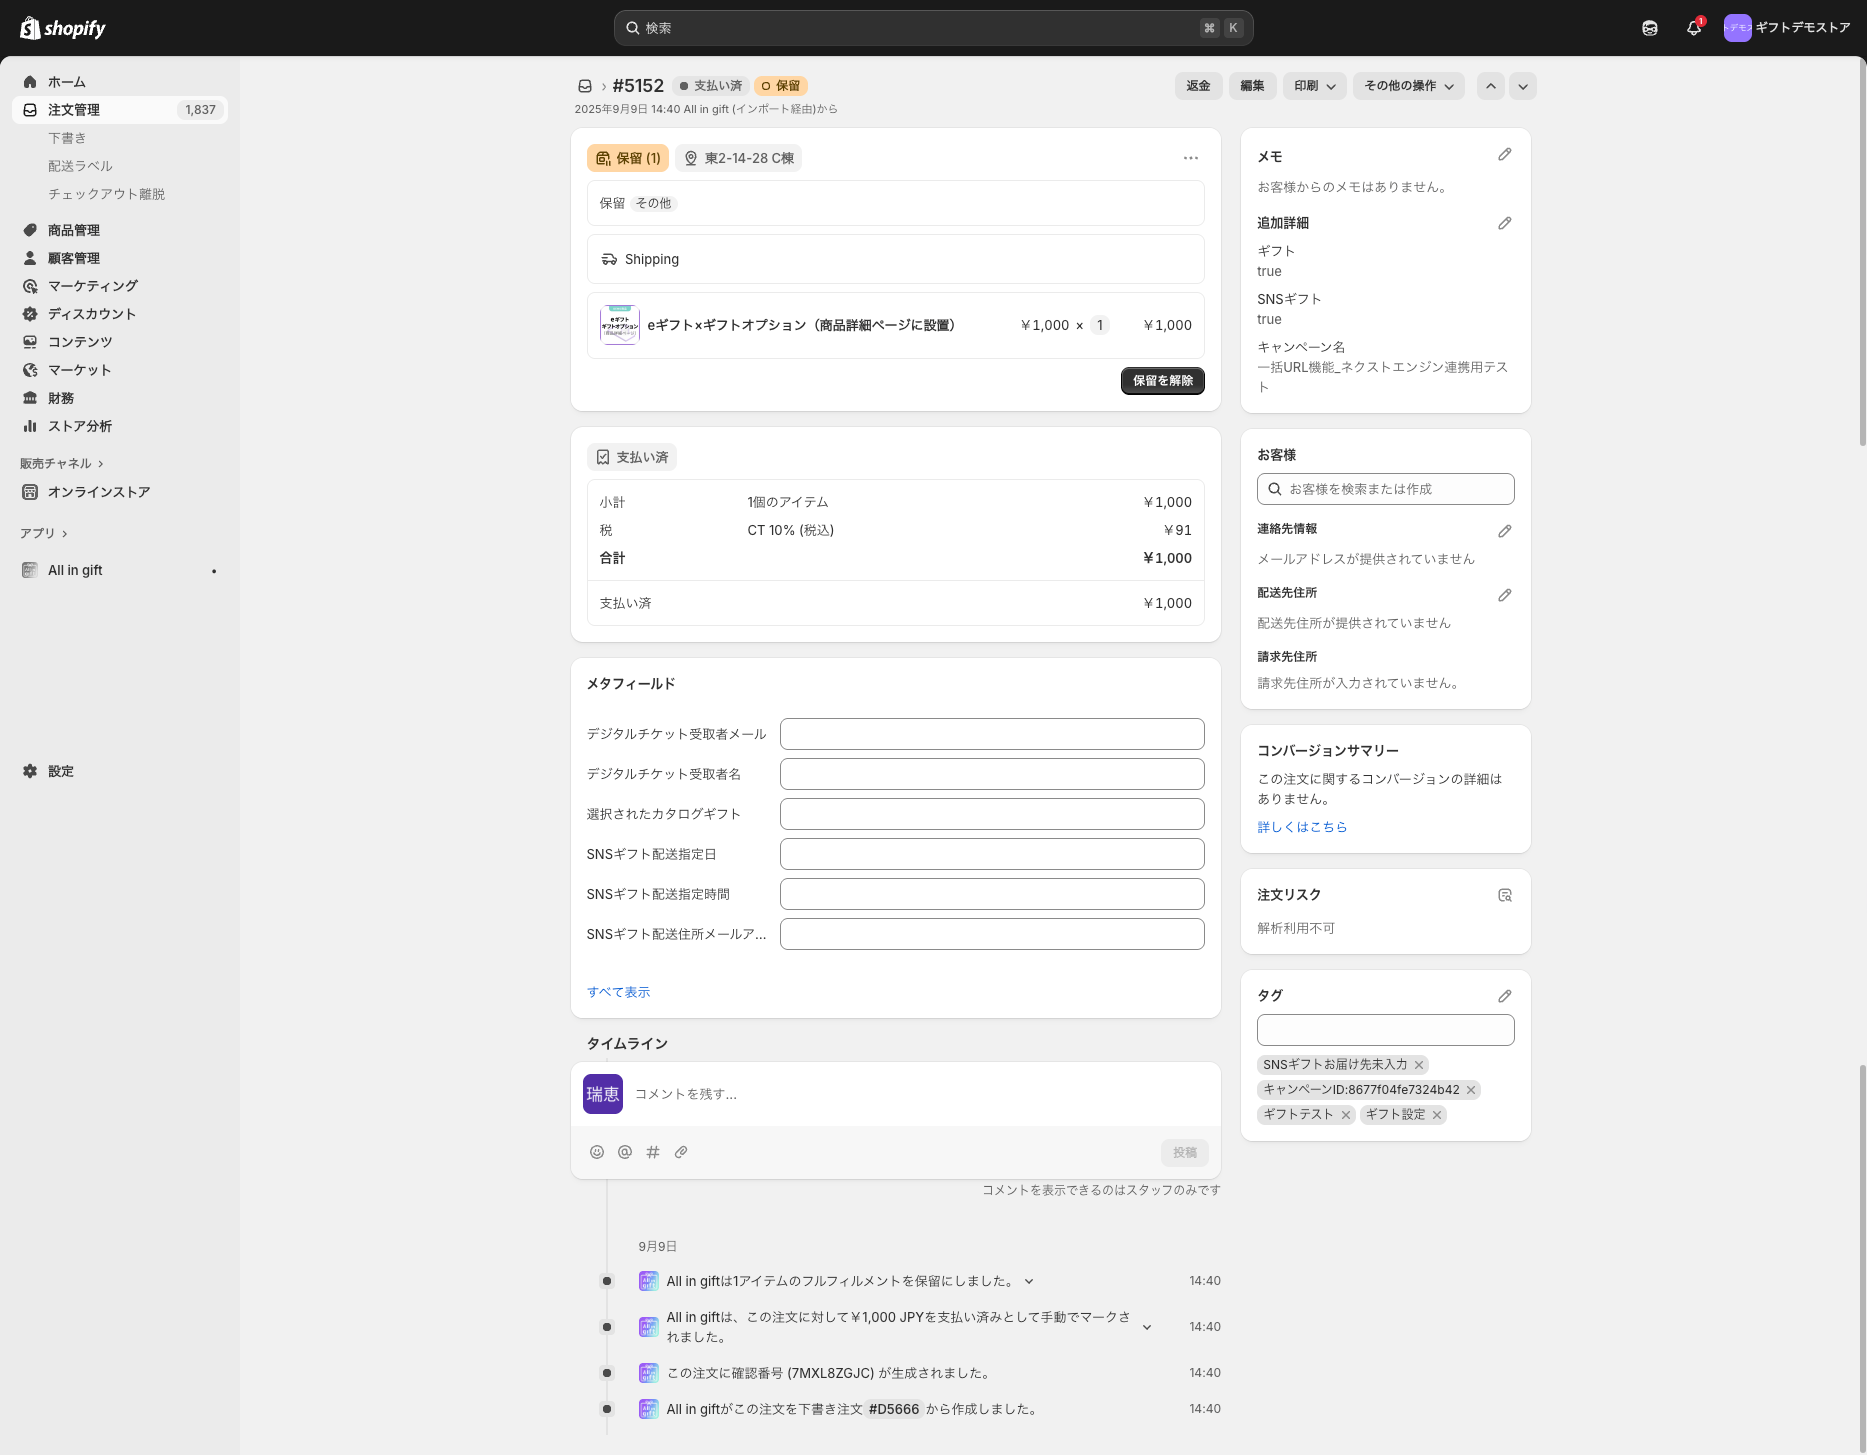Viewport: 1867px width, 1455px height.
Task: Go to ストア分析 in the sidebar
Action: point(80,426)
